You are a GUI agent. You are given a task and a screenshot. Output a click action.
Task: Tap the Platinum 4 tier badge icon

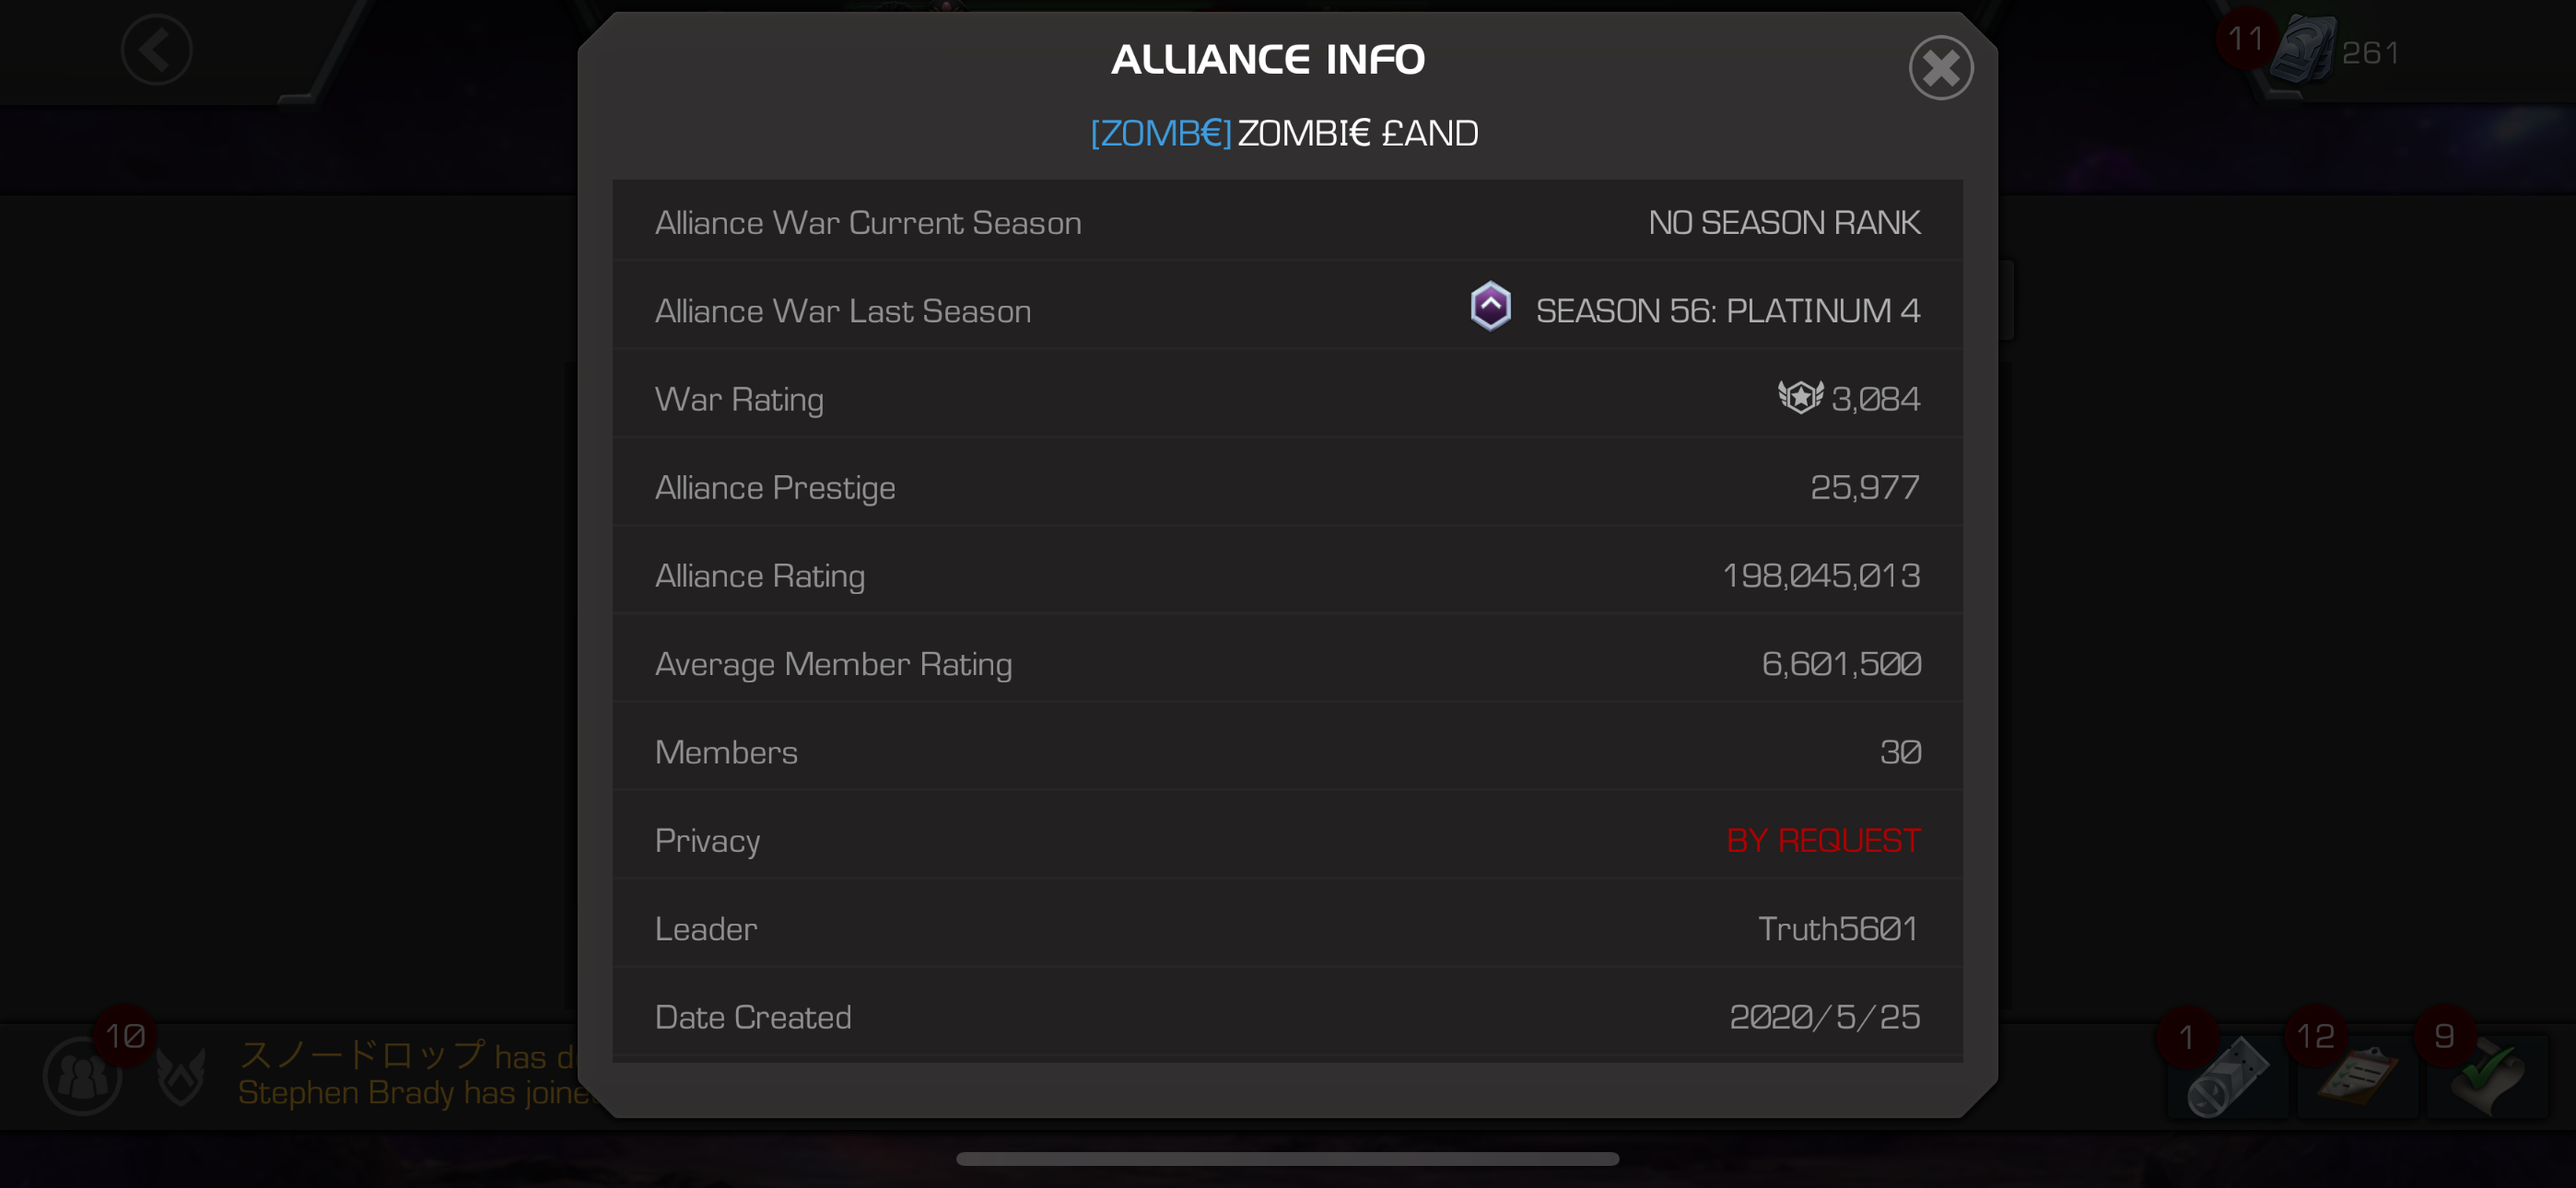(1490, 306)
